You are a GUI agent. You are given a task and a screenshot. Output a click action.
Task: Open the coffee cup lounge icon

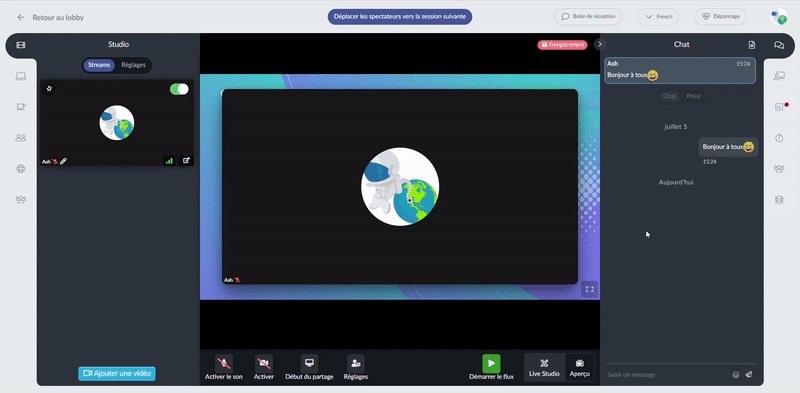pos(21,107)
